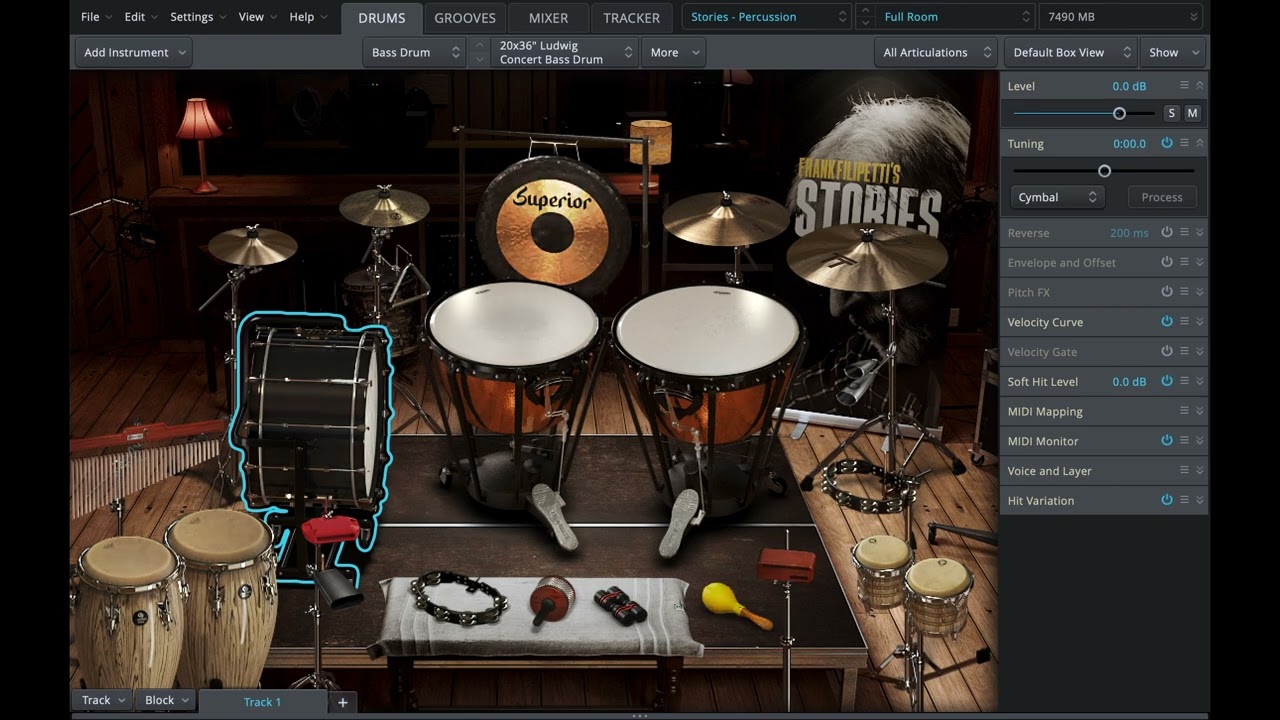Select the black tambourine on the table

click(x=459, y=596)
